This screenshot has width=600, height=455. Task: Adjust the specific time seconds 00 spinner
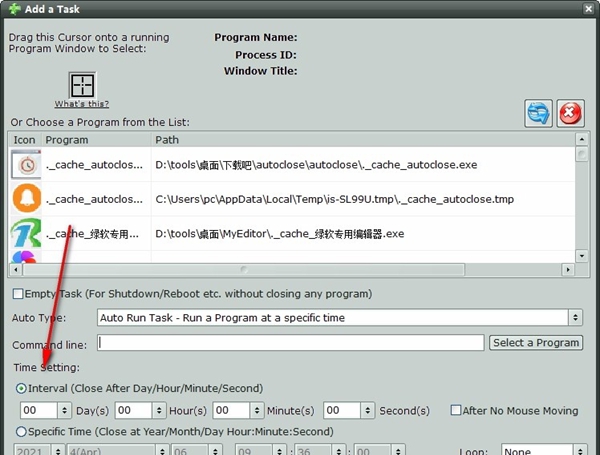tap(398, 450)
